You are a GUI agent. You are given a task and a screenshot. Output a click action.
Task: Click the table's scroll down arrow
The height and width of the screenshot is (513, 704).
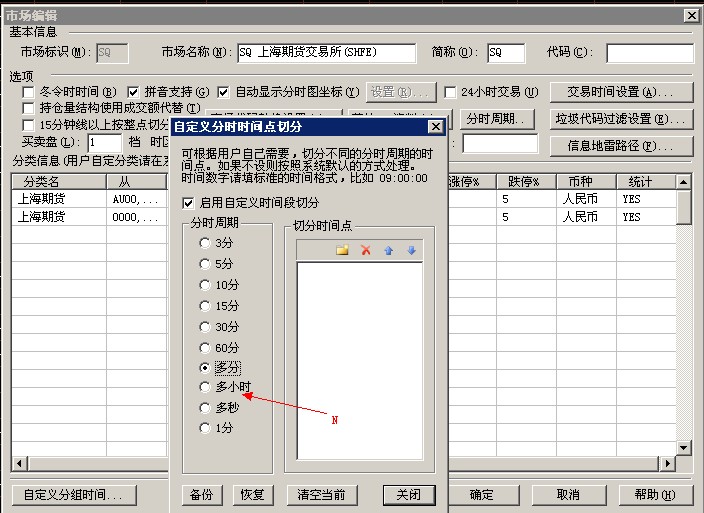[x=684, y=448]
